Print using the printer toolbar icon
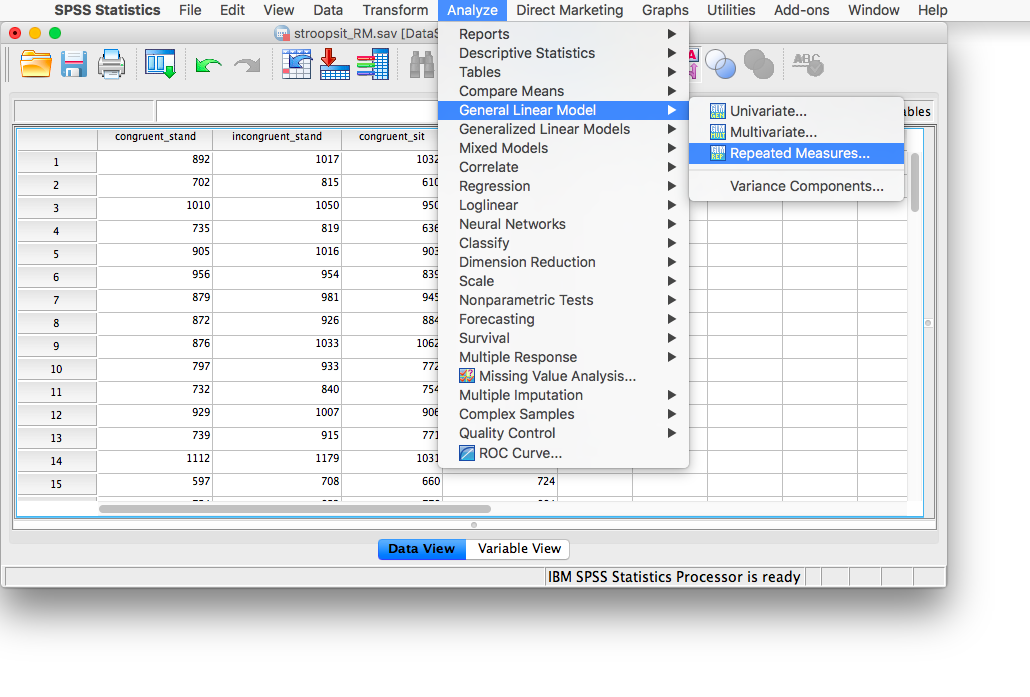This screenshot has height=697, width=1030. point(111,64)
